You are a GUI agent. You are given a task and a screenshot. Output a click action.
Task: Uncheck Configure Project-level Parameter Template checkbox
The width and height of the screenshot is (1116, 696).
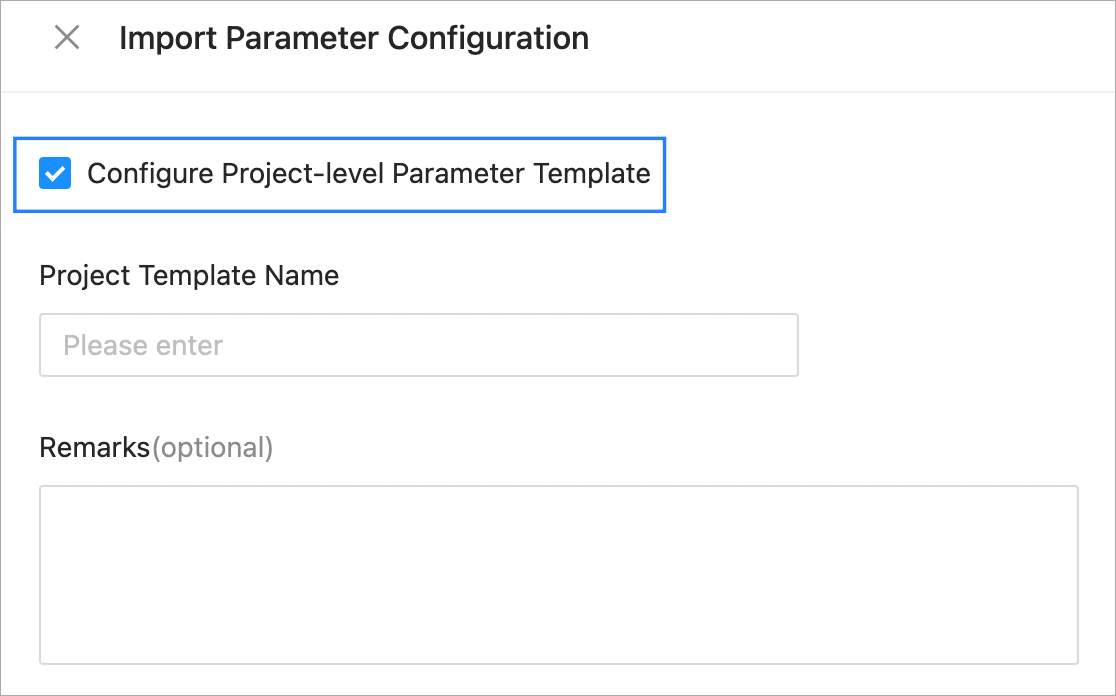[55, 174]
